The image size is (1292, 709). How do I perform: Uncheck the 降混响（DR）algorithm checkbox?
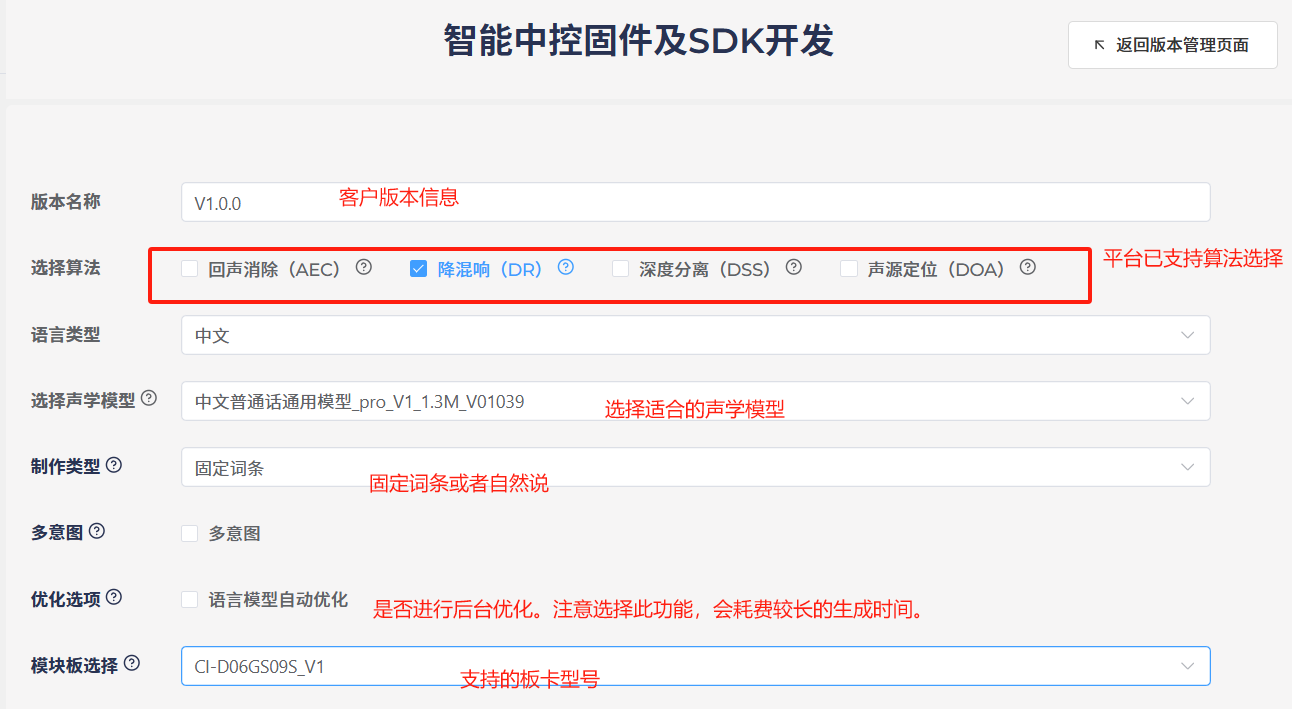pyautogui.click(x=419, y=268)
